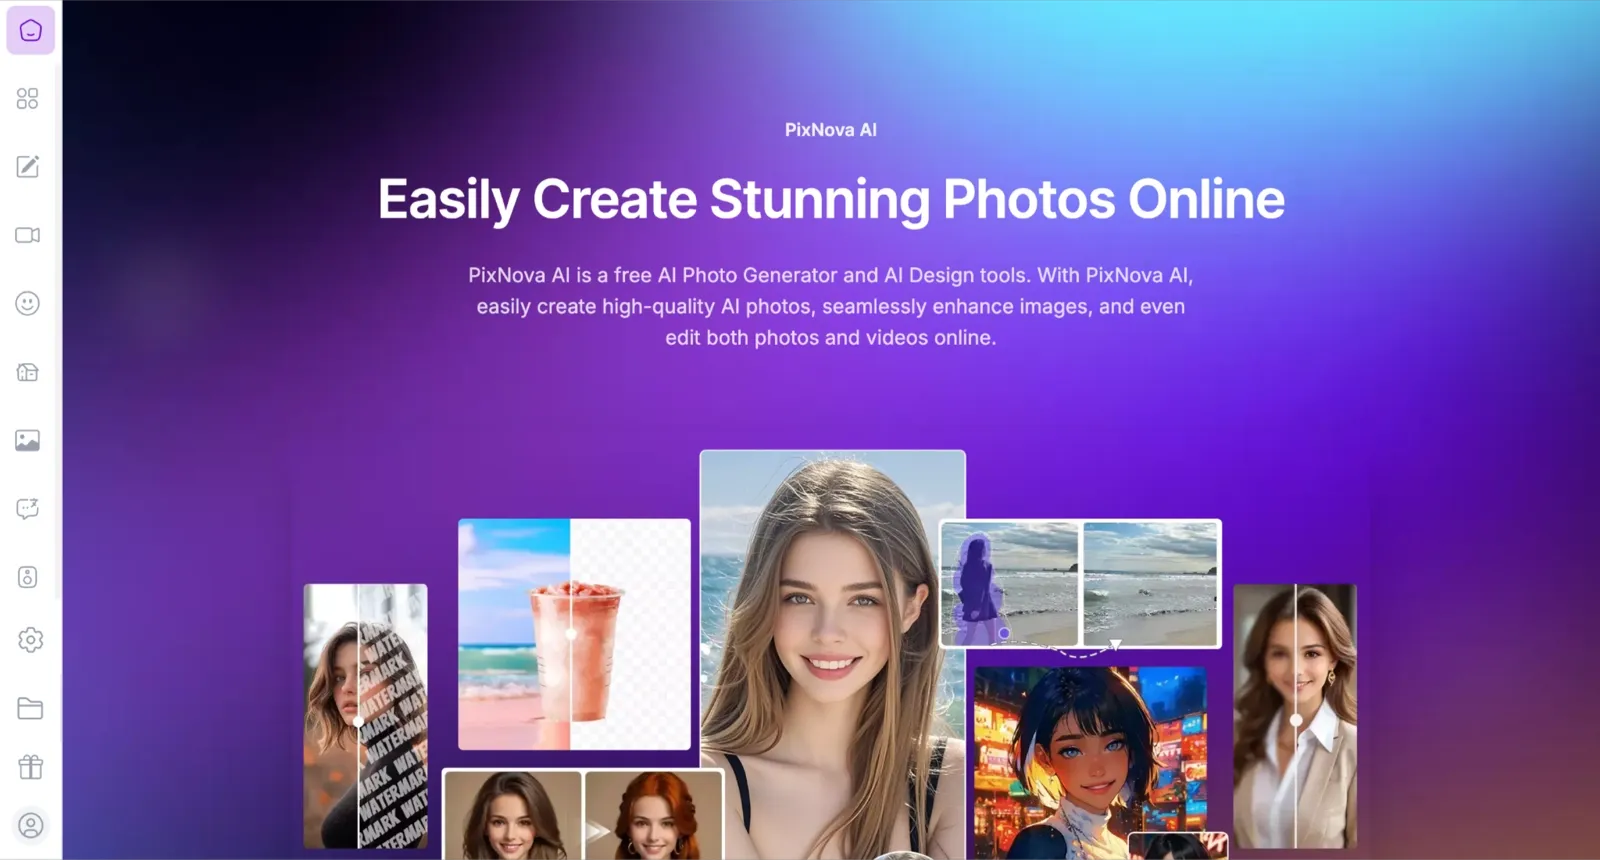Screen dimensions: 1600x860
Task: Select the house design icon in sidebar
Action: click(x=28, y=372)
